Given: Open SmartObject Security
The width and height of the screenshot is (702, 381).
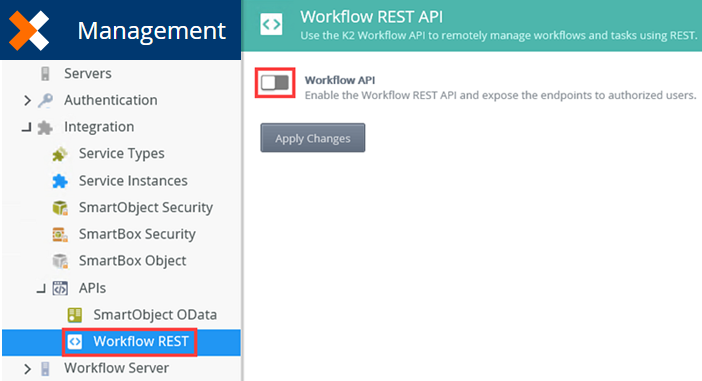Looking at the screenshot, I should point(146,208).
